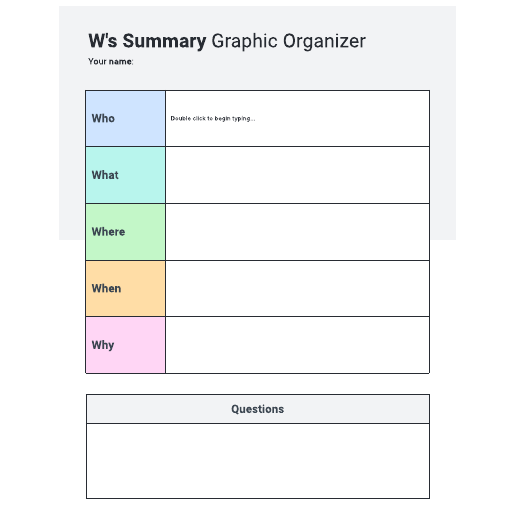Click the 'Double click to begin typing' placeholder
Image resolution: width=516 pixels, height=516 pixels.
213,118
